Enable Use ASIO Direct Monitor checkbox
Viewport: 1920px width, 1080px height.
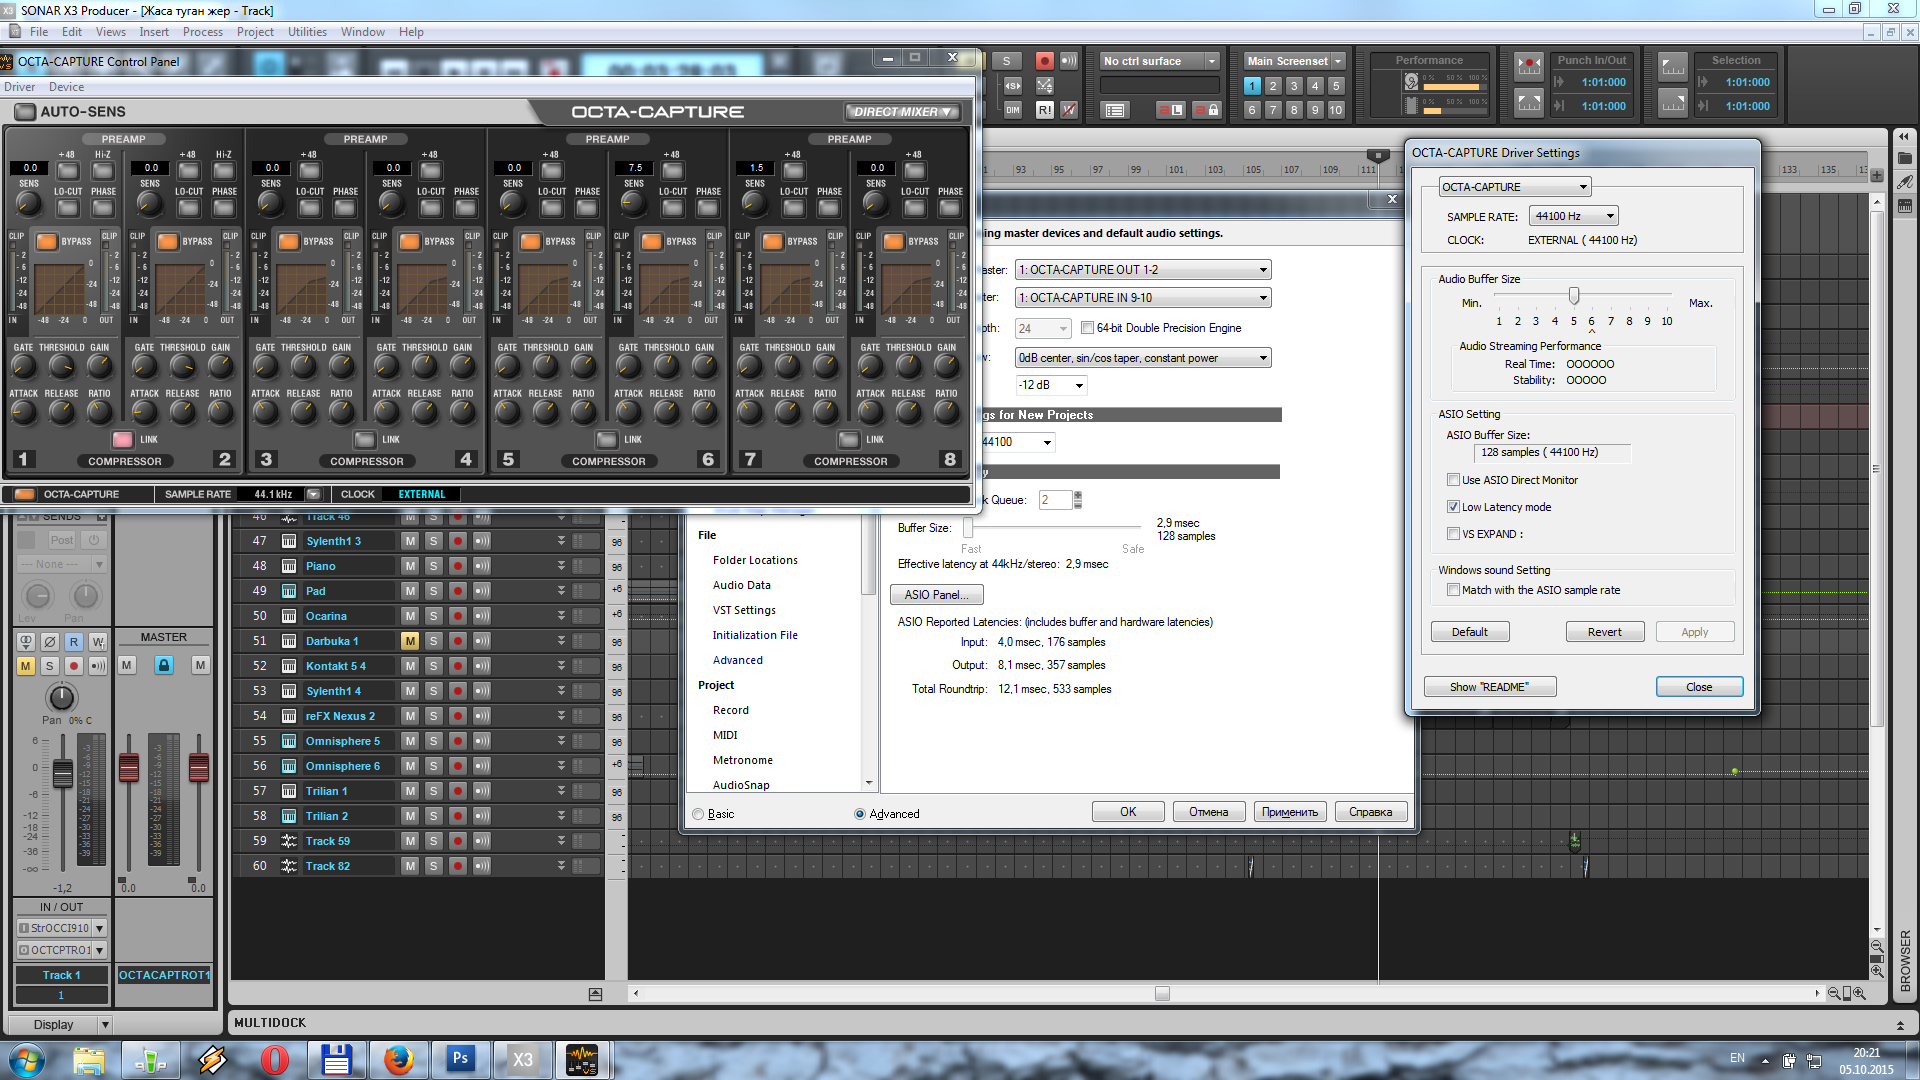1453,480
